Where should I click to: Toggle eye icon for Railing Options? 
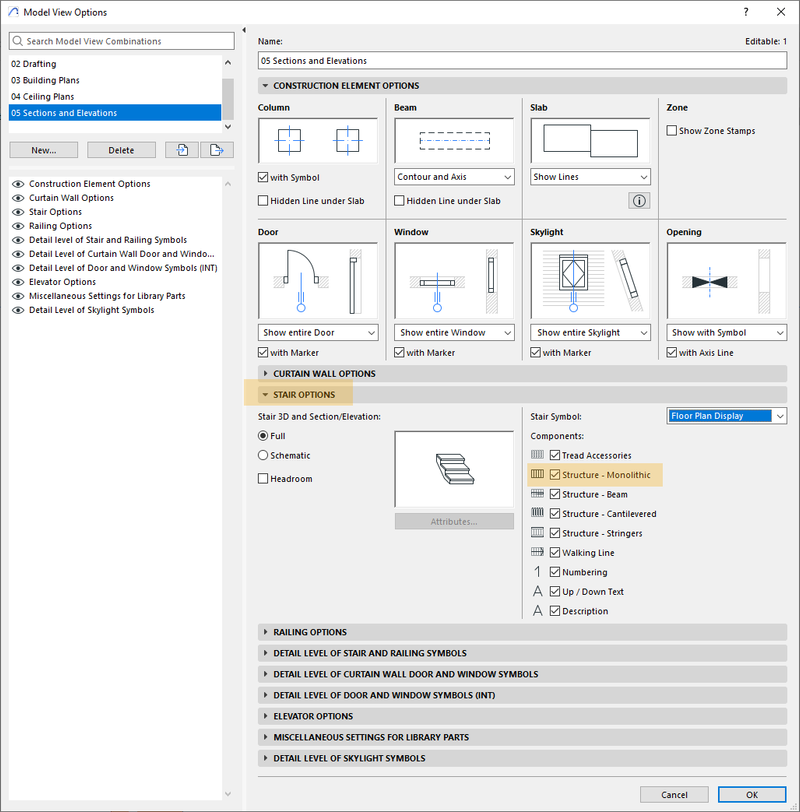(18, 226)
